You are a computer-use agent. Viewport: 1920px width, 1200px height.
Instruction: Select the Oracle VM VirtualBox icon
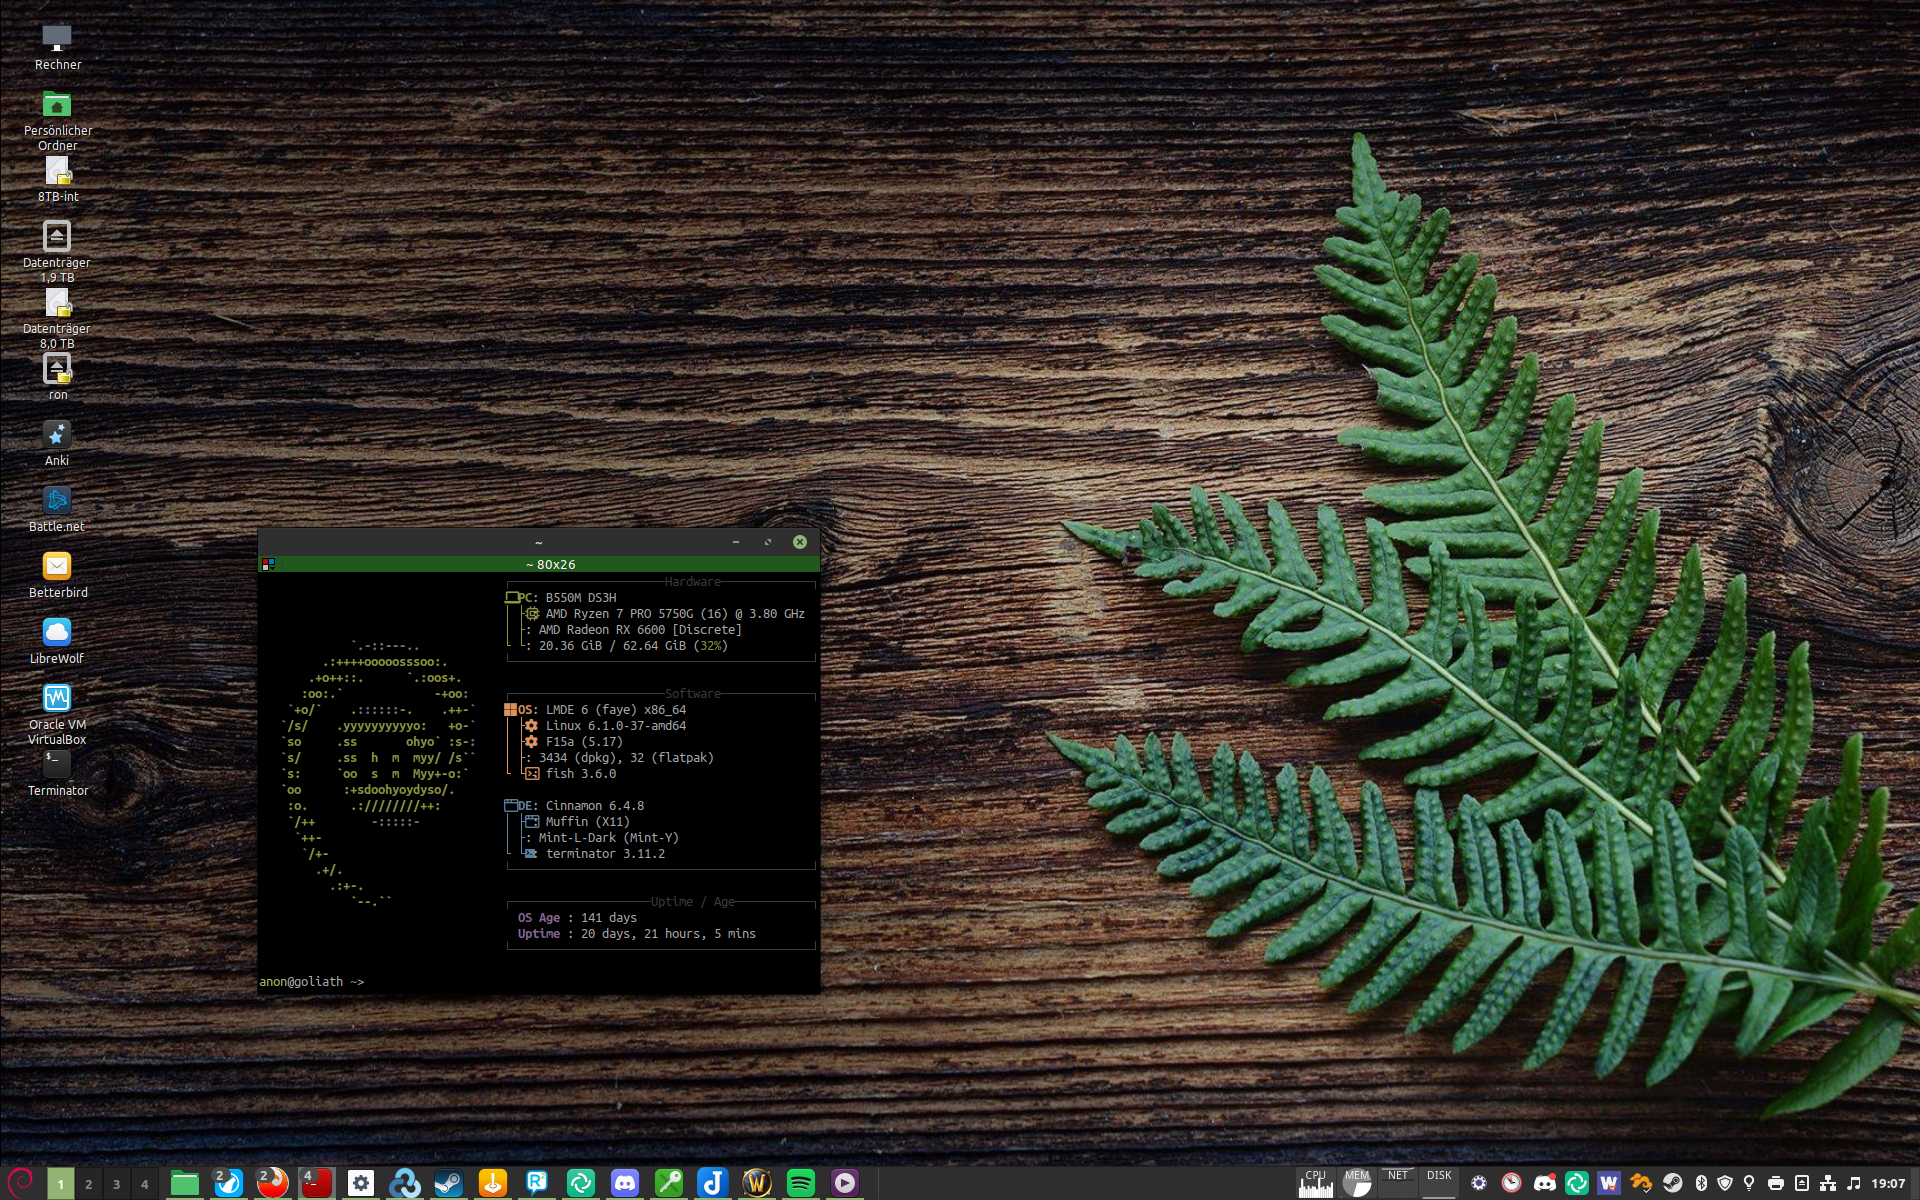57,714
